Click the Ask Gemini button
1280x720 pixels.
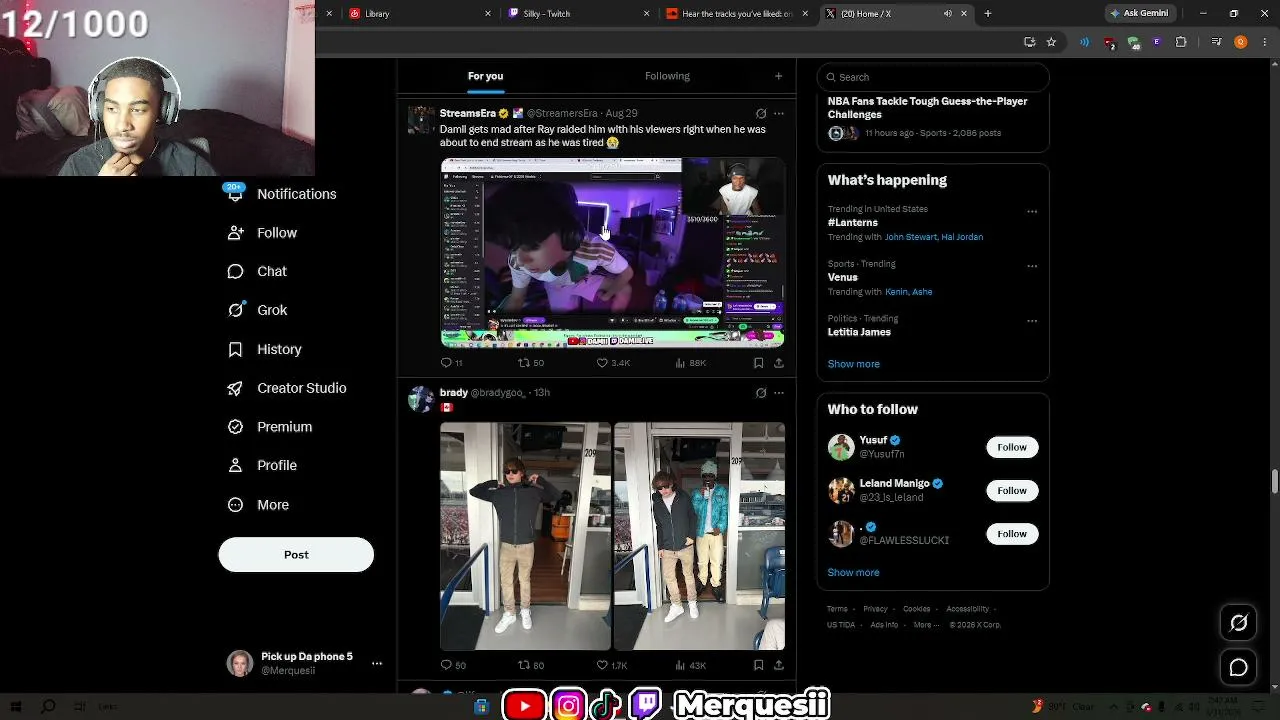1142,13
